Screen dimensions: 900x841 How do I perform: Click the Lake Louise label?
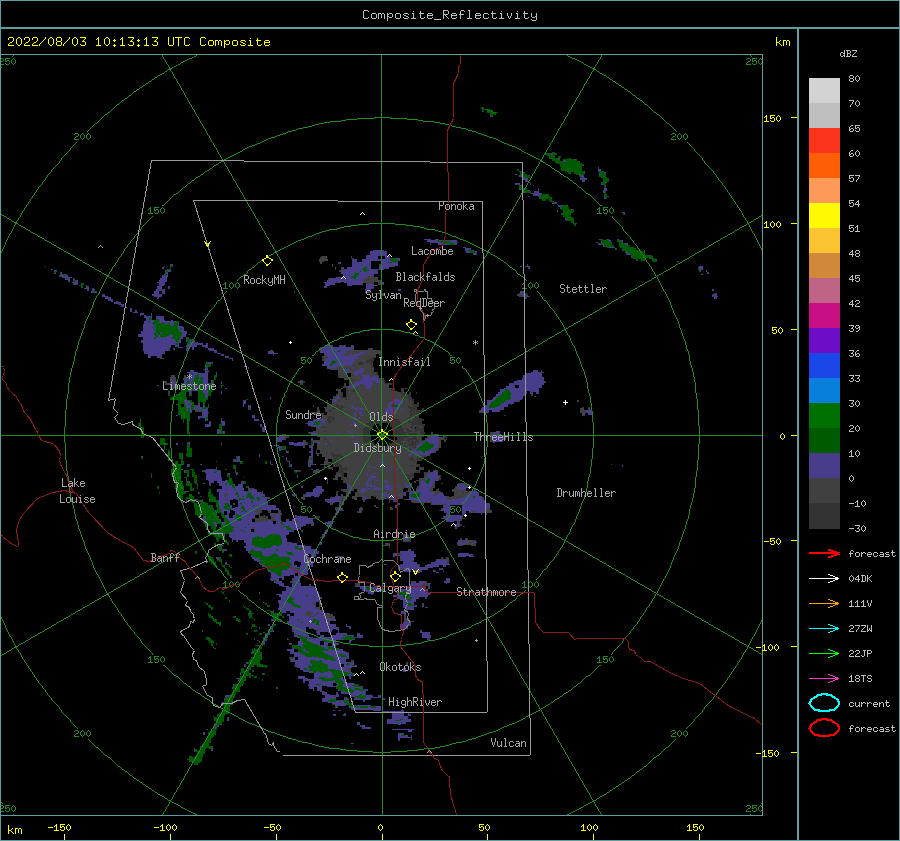pyautogui.click(x=77, y=491)
